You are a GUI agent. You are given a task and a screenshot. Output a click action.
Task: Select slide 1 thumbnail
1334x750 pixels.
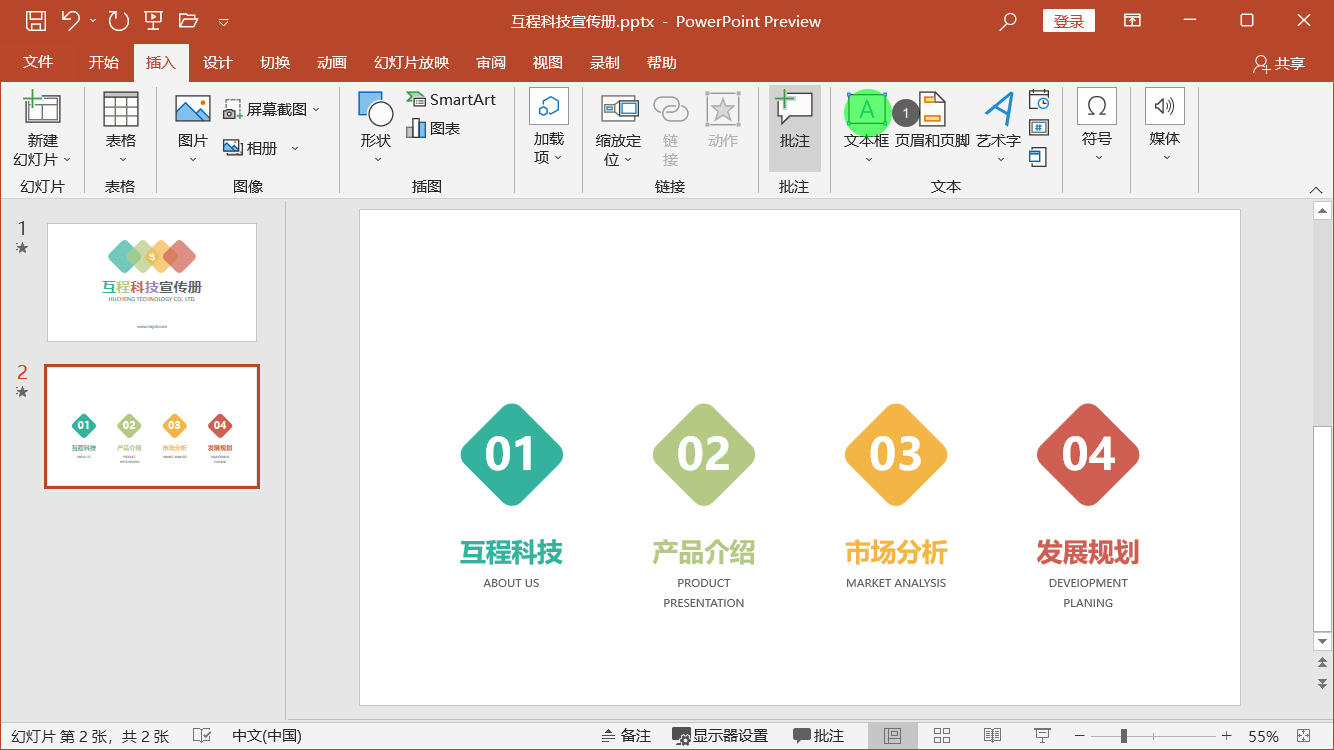(152, 282)
